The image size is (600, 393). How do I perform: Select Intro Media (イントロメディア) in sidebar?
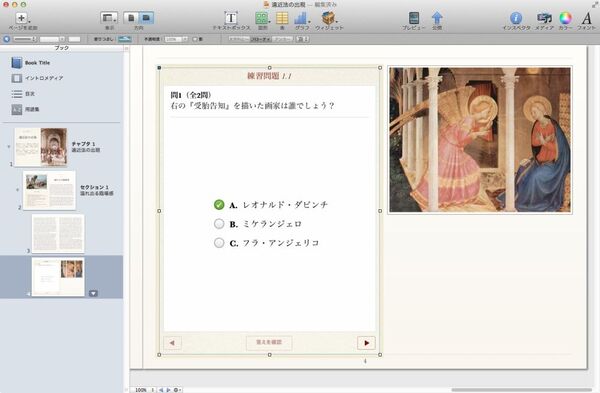tap(44, 78)
